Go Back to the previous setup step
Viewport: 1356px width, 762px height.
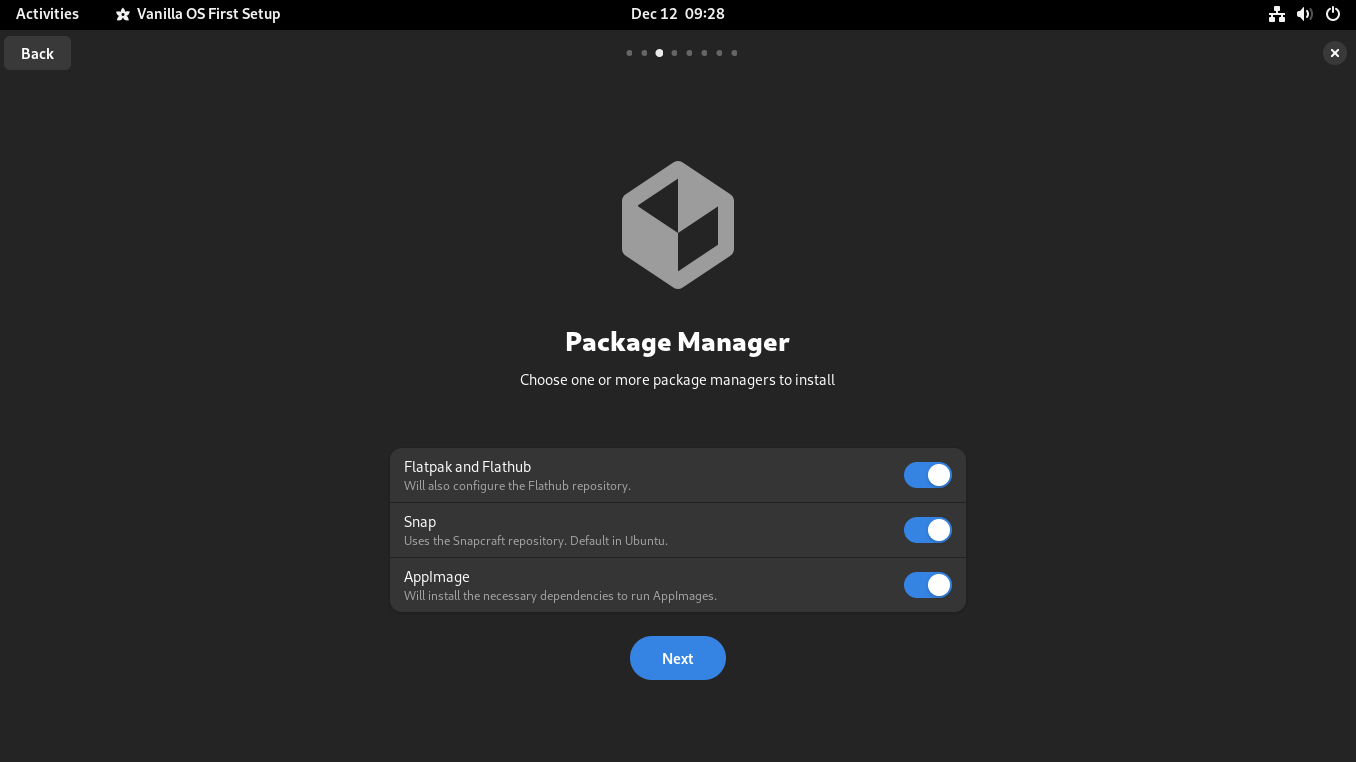37,53
